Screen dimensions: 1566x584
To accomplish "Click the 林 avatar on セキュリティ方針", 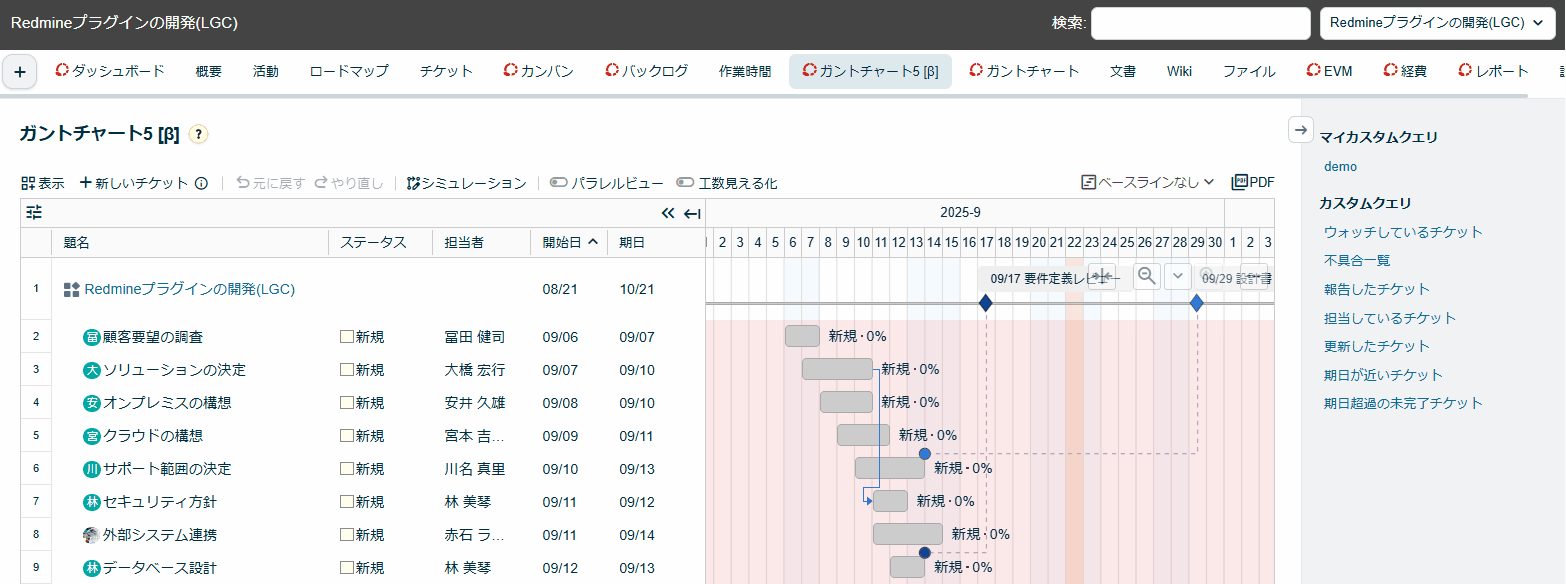I will click(92, 502).
